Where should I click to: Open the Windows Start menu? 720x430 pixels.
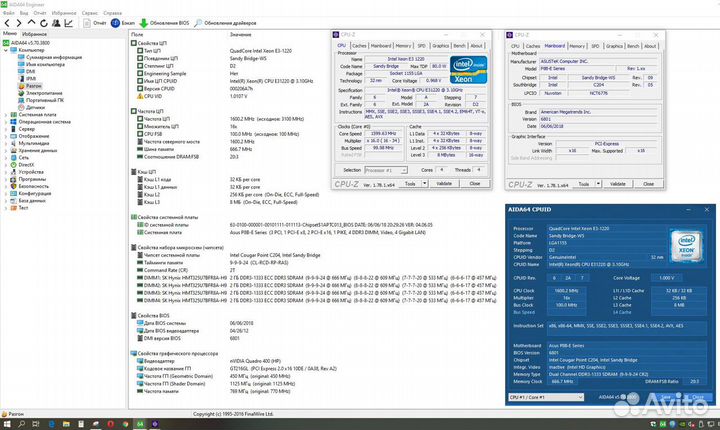point(6,424)
